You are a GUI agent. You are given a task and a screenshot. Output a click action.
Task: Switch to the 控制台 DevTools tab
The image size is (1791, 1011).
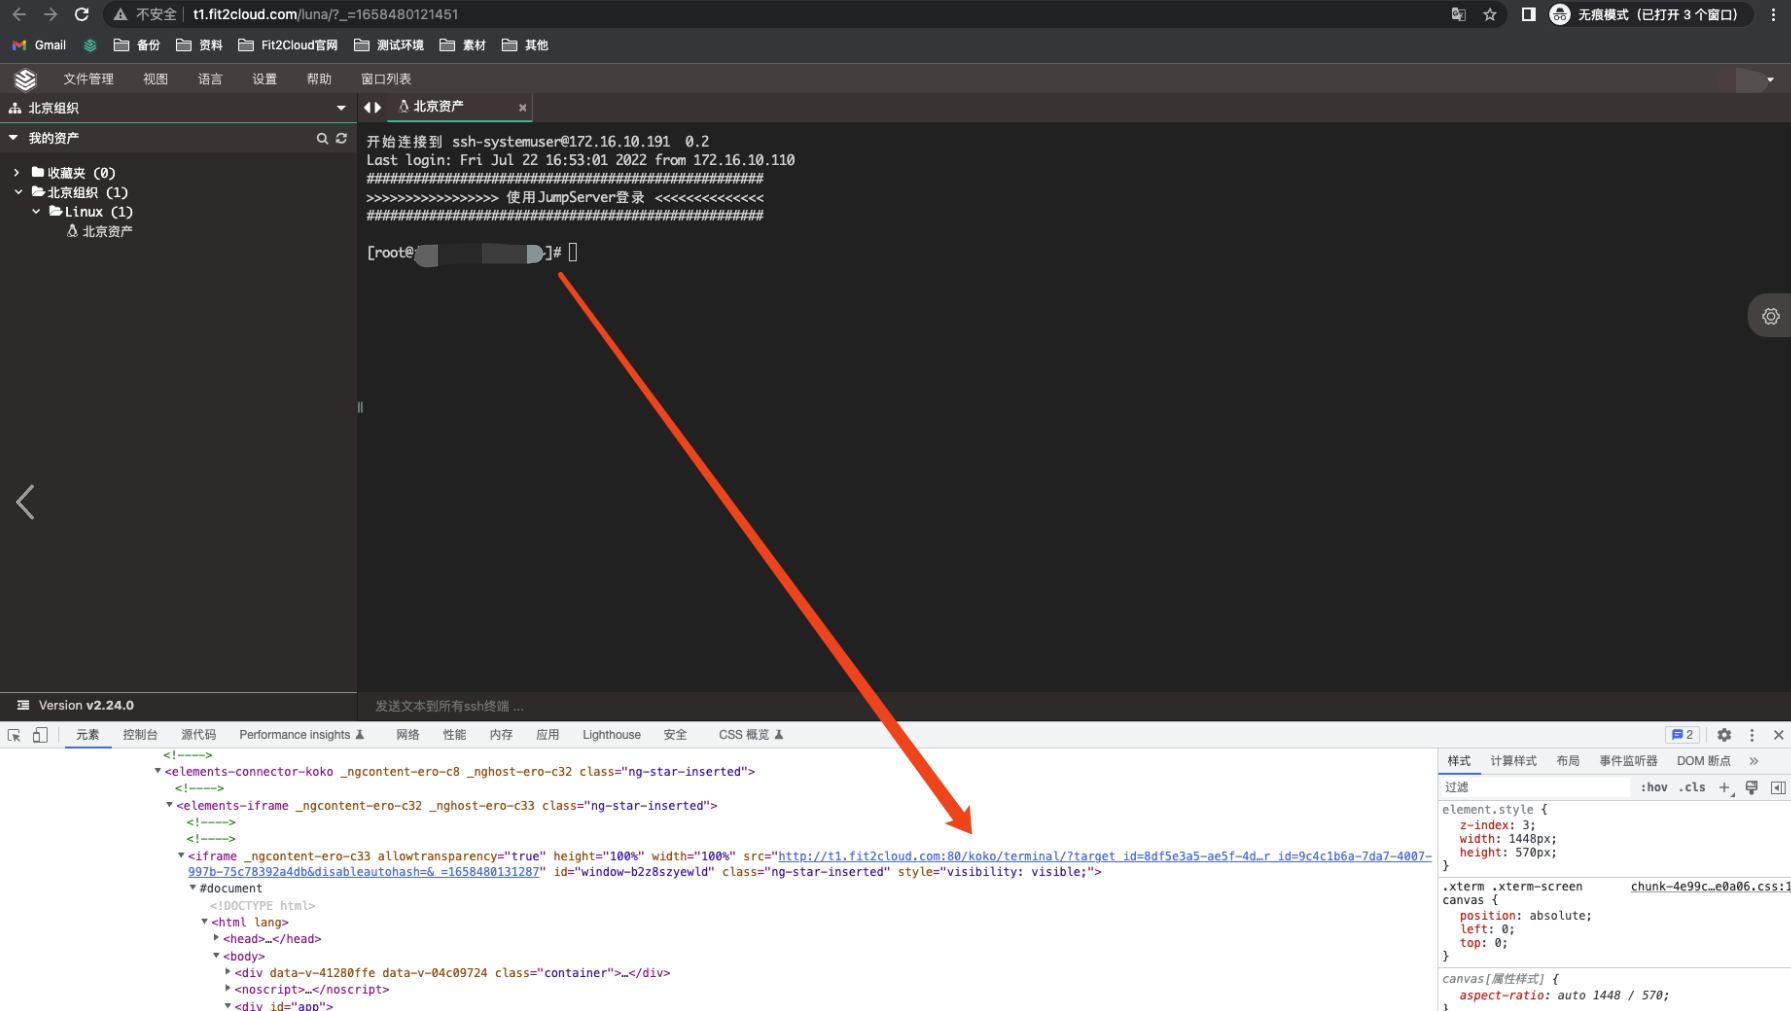pyautogui.click(x=139, y=734)
